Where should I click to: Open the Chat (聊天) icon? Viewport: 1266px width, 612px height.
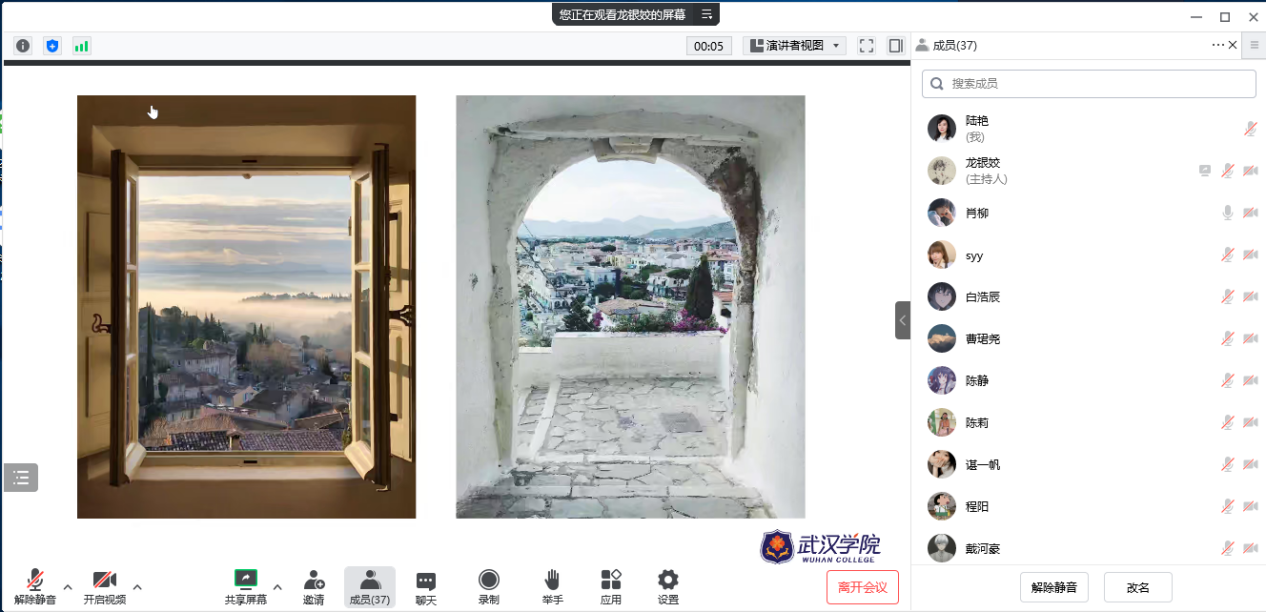(426, 587)
